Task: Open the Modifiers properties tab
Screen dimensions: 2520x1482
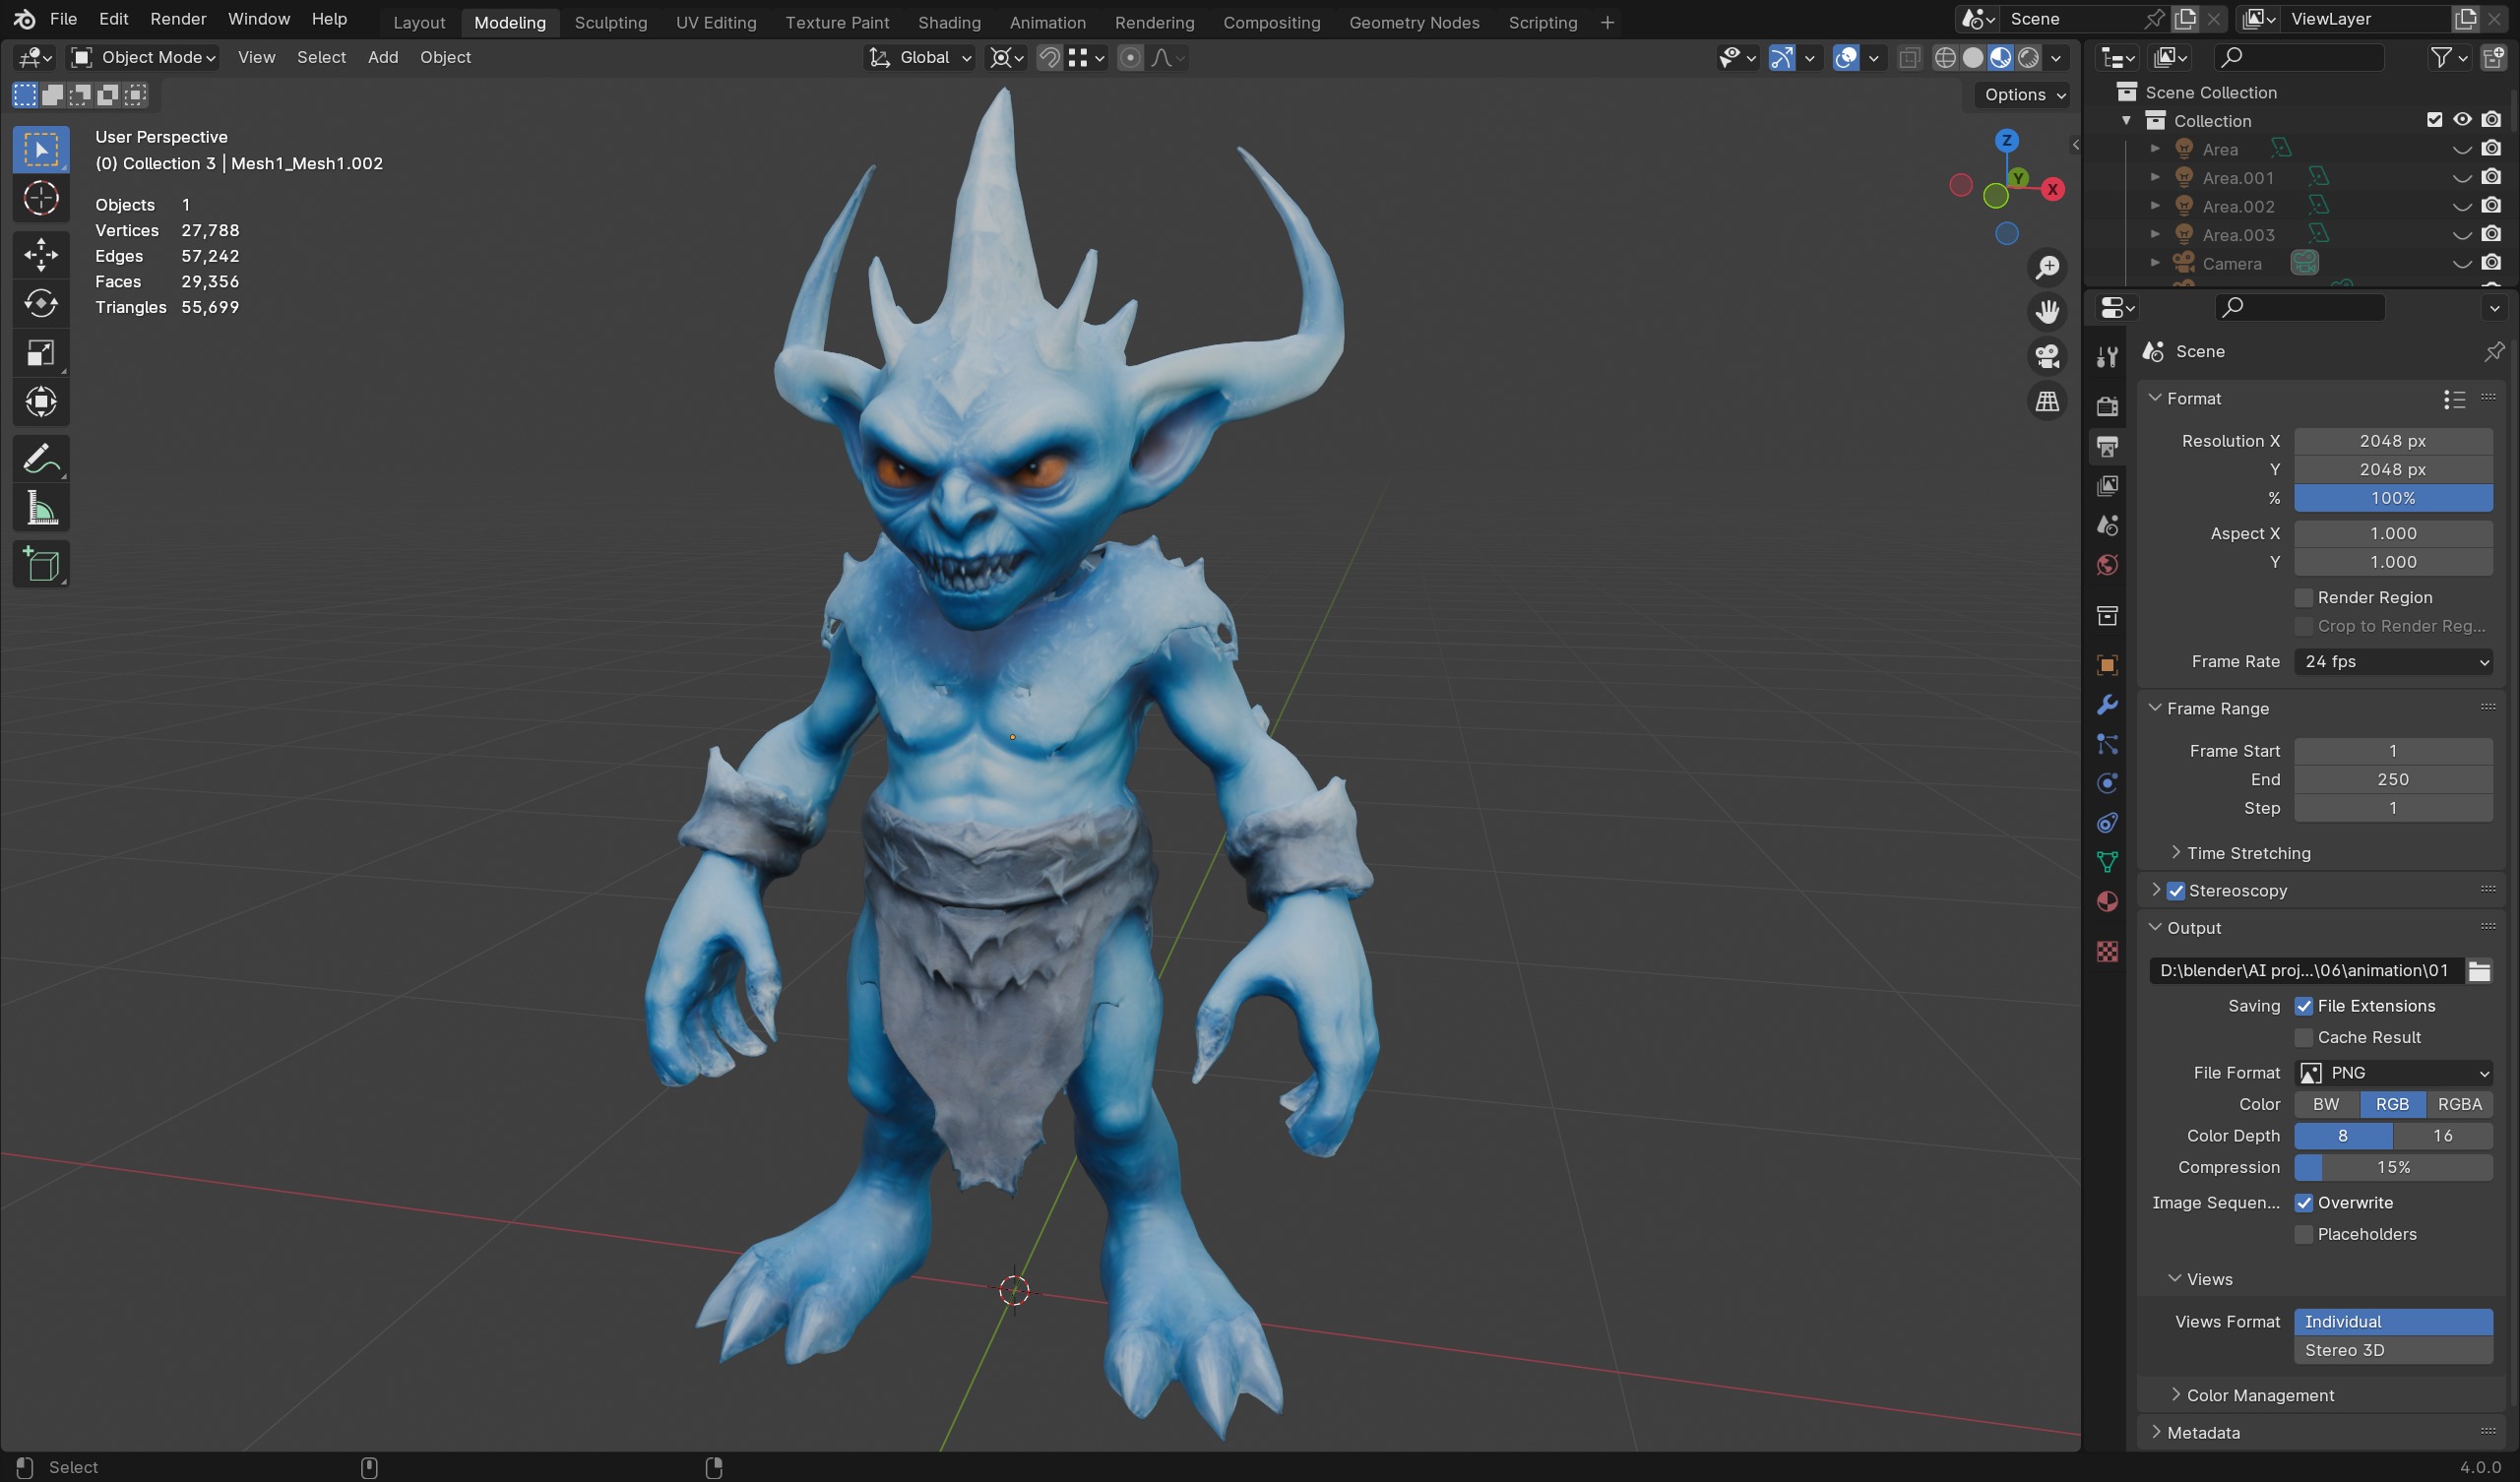Action: (2107, 705)
